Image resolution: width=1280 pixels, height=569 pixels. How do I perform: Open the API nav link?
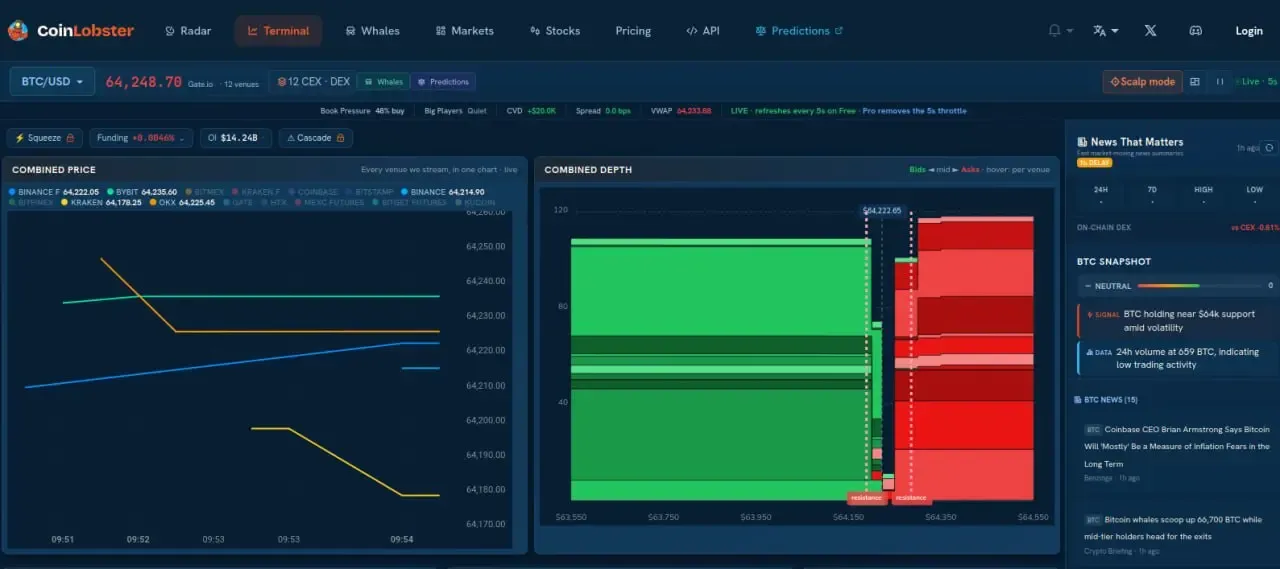click(703, 31)
